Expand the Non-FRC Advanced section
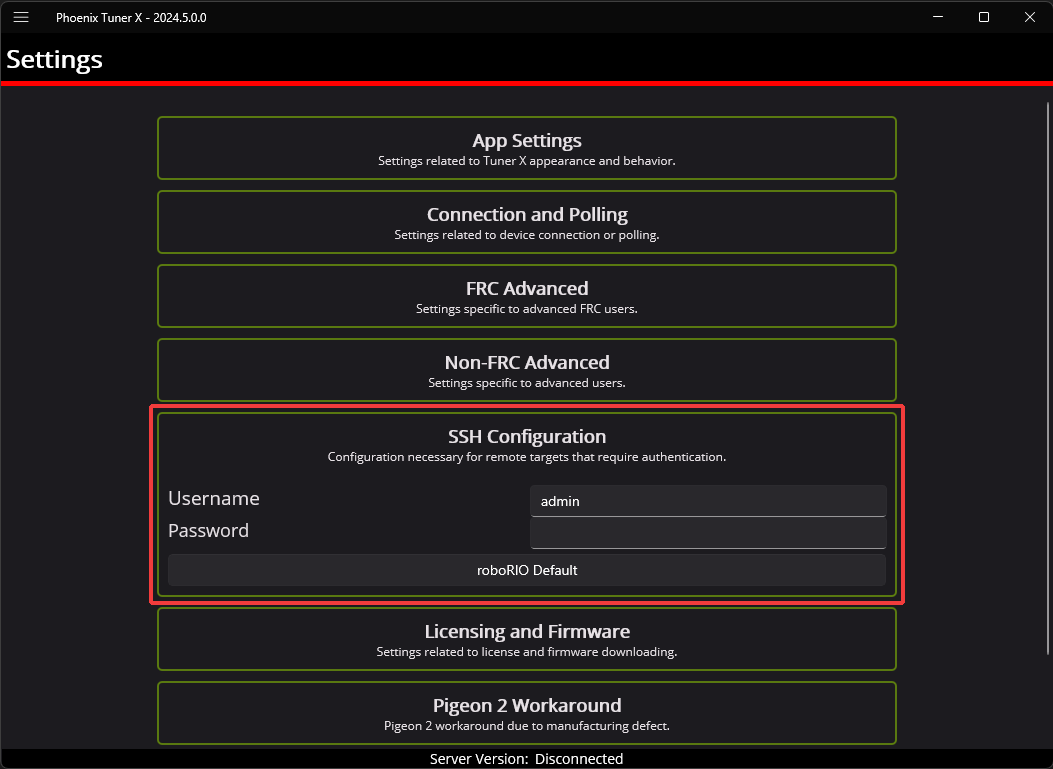The image size is (1053, 769). (x=526, y=370)
